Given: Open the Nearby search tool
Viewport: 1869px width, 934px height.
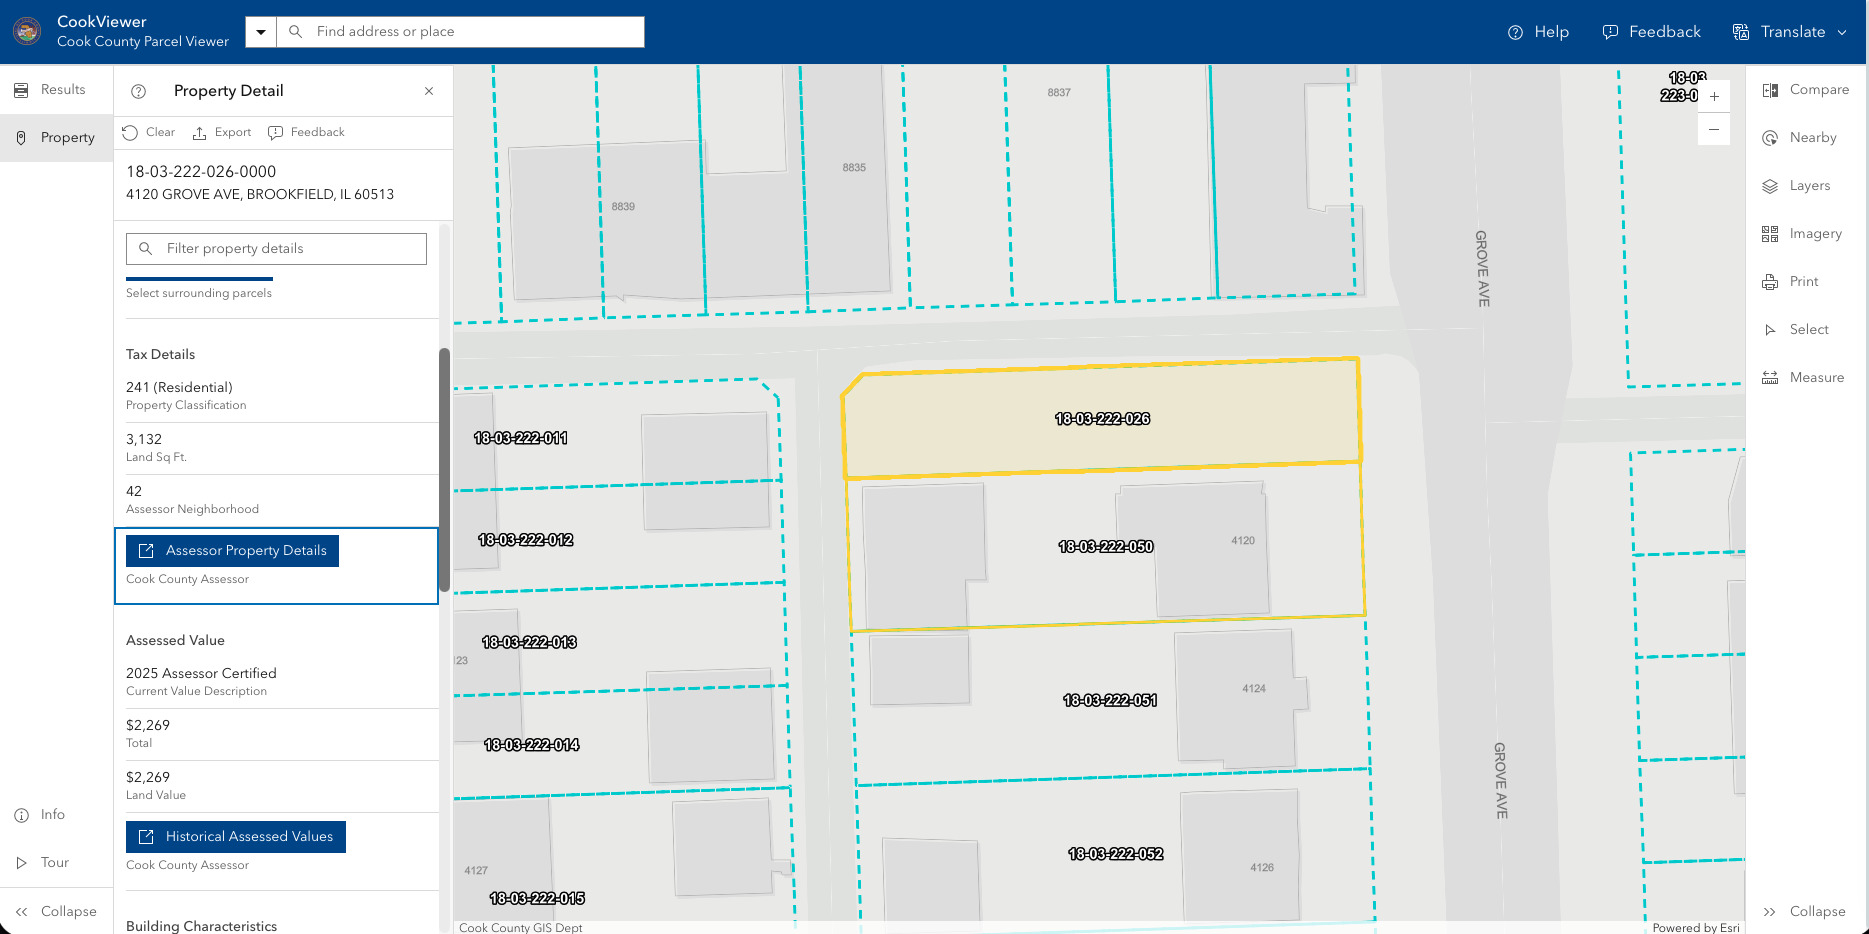Looking at the screenshot, I should (1800, 138).
